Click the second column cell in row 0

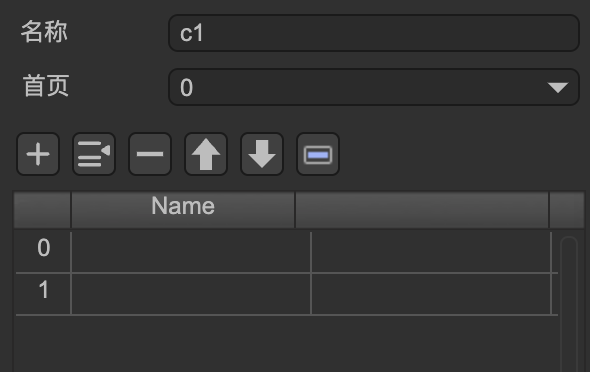[431, 252]
